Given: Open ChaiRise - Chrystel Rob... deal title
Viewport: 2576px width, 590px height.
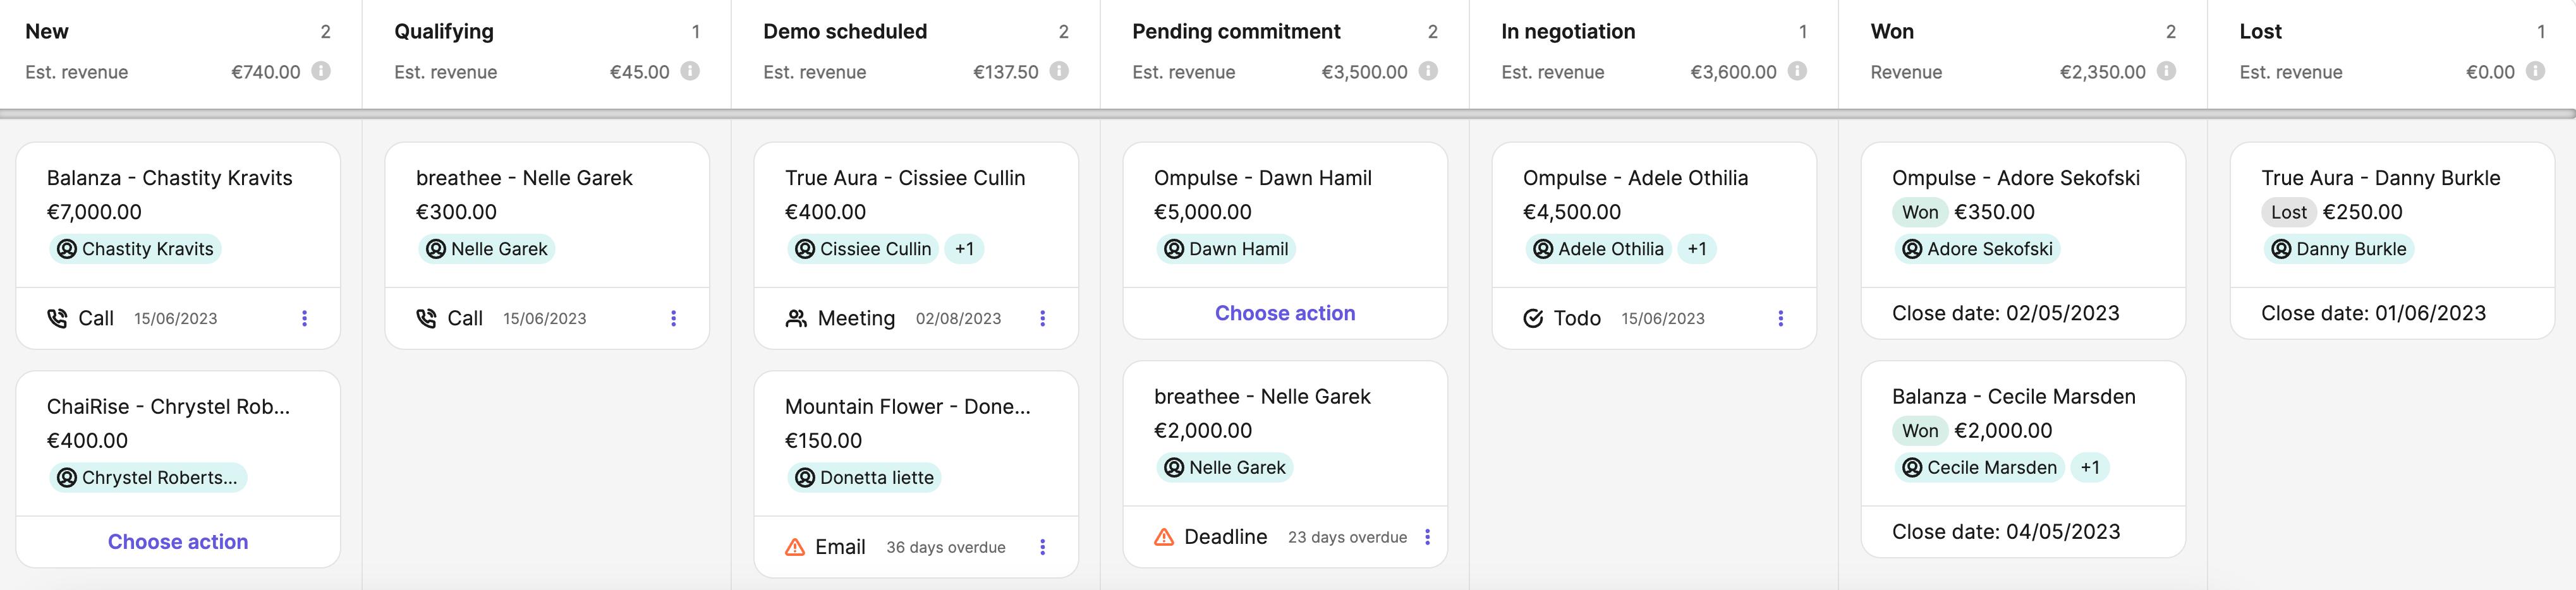Looking at the screenshot, I should (x=168, y=407).
